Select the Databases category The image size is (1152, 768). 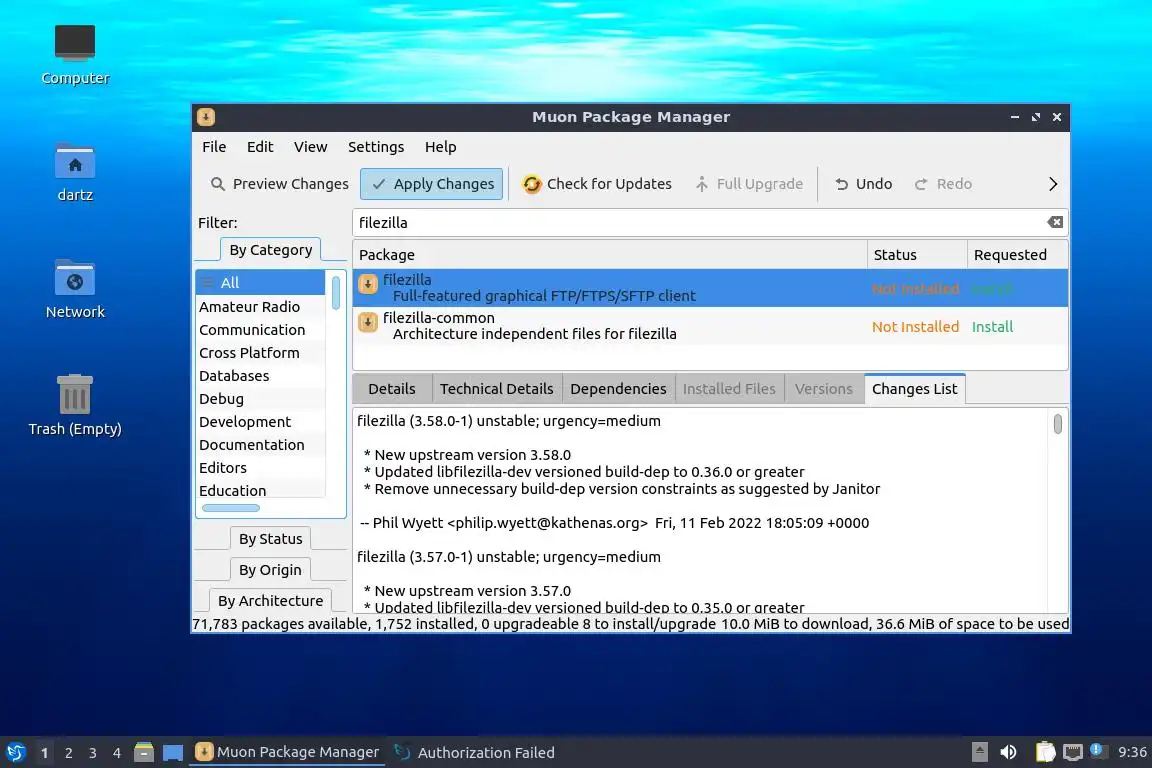pos(261,376)
